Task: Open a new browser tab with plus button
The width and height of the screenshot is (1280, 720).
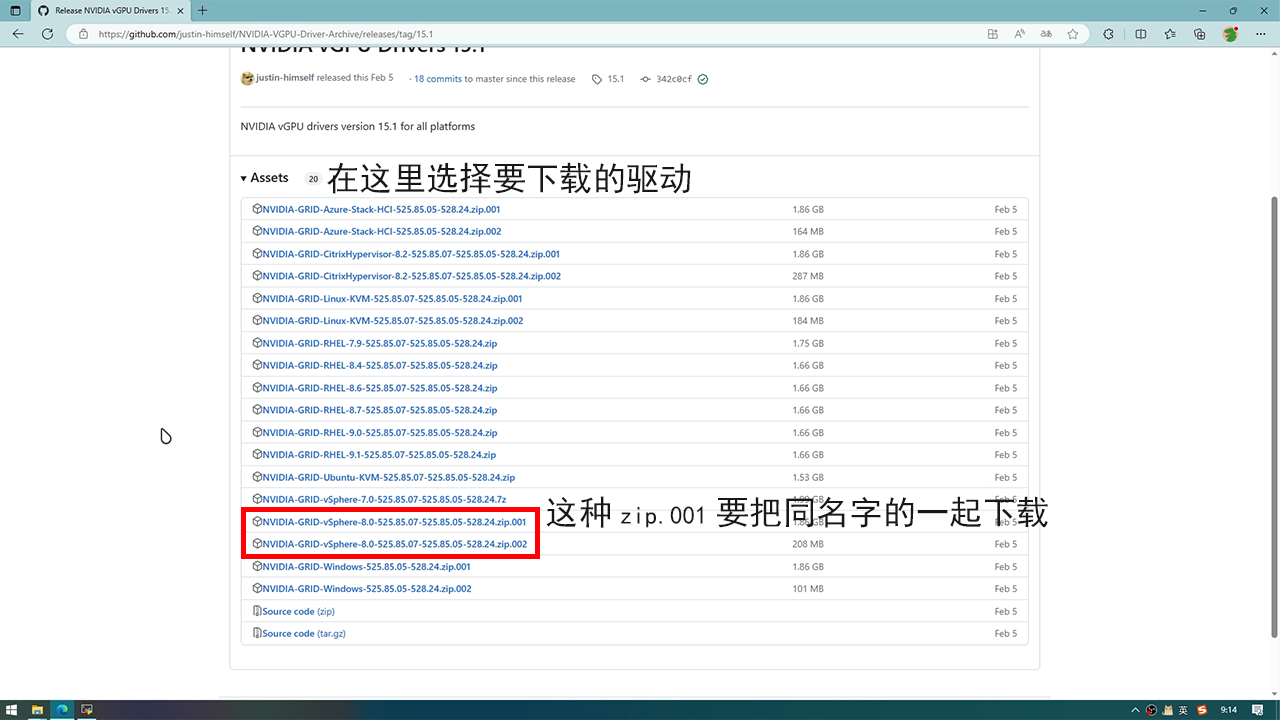Action: [x=202, y=10]
